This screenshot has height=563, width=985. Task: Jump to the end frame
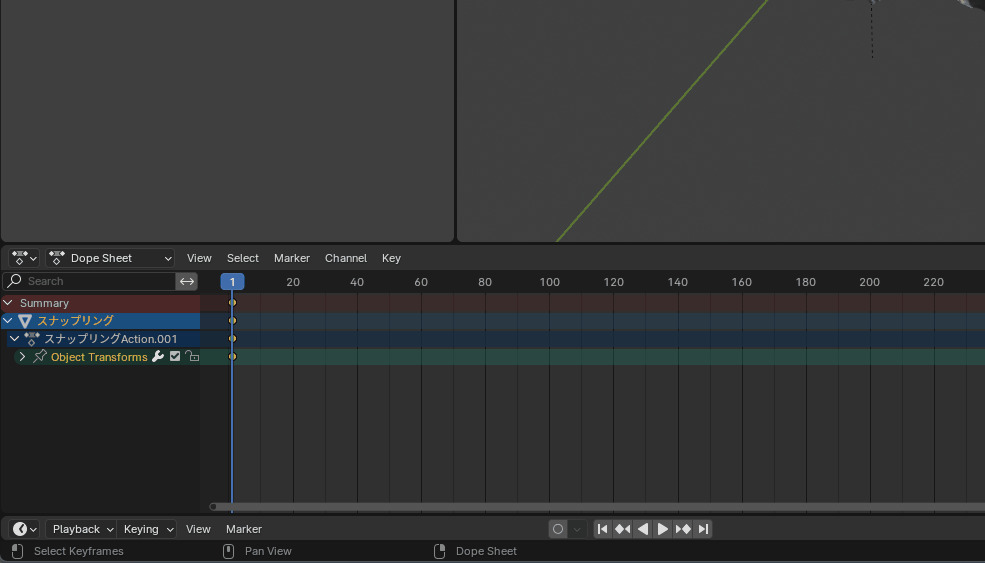703,529
